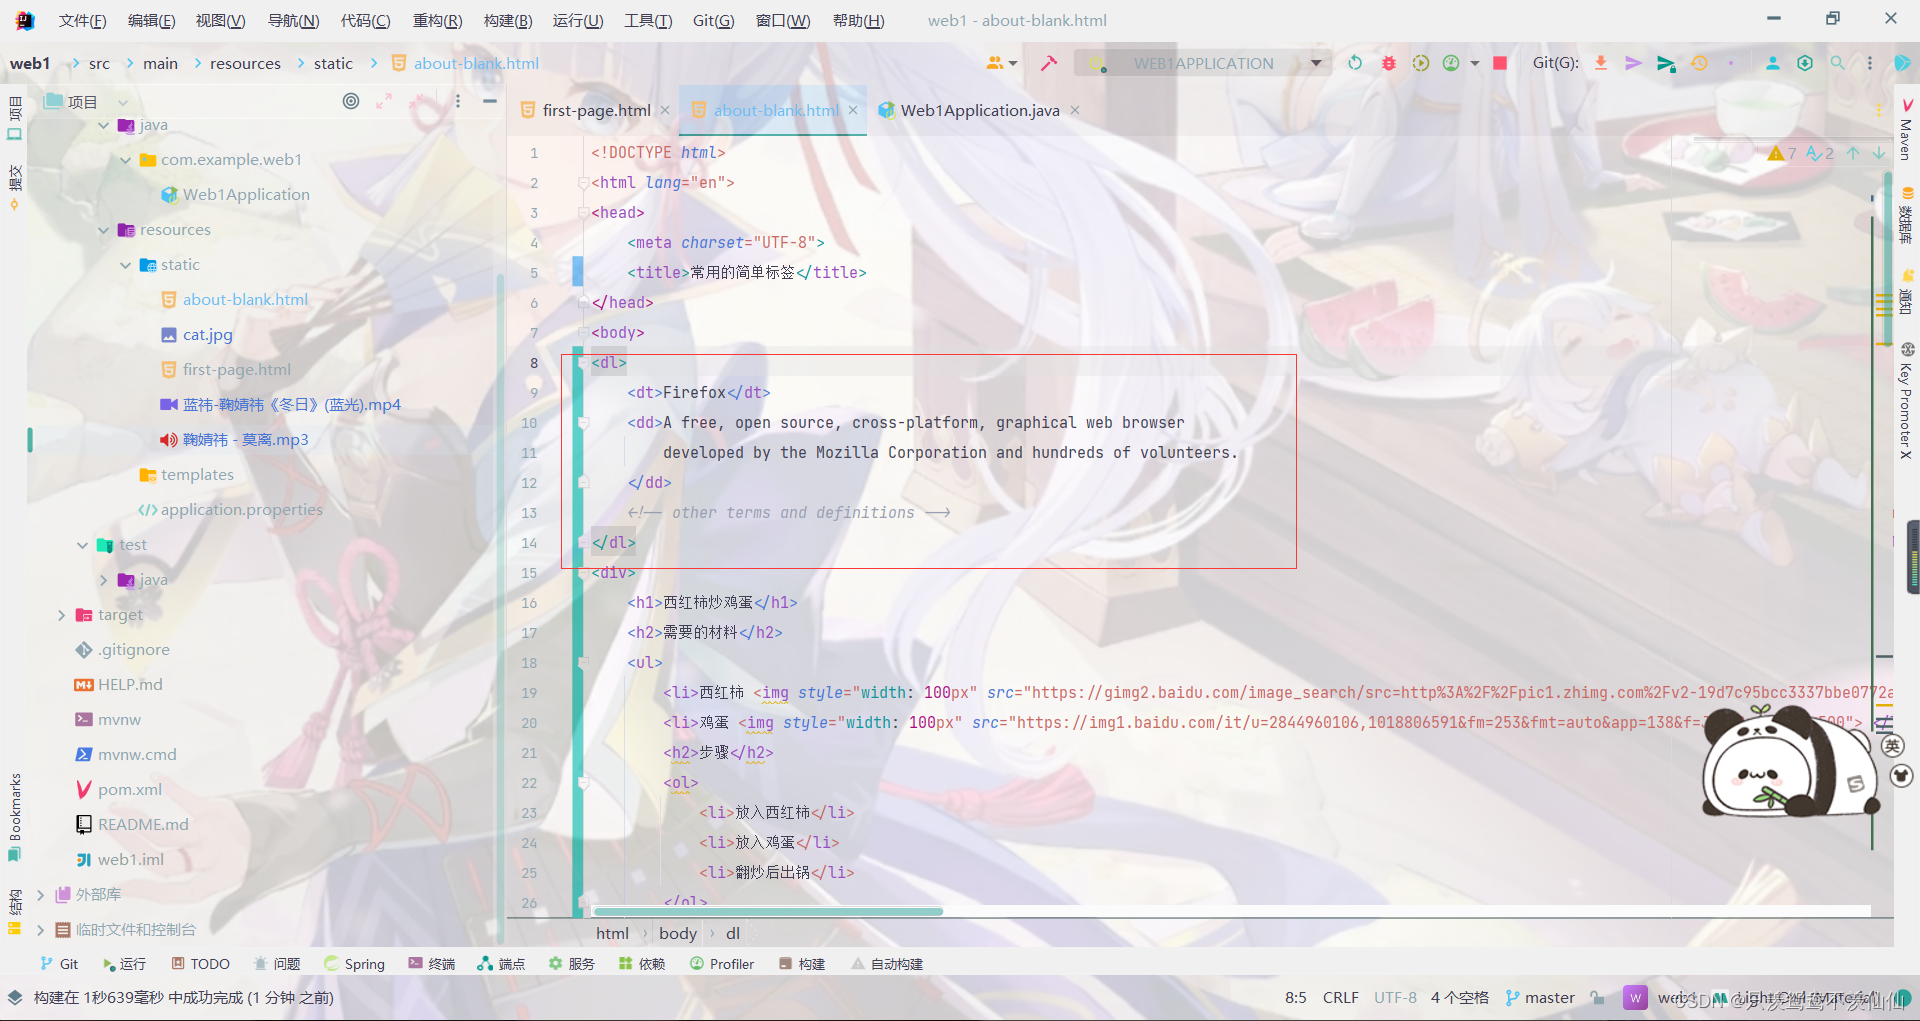Open the Spring tool window
This screenshot has height=1021, width=1920.
pos(354,964)
